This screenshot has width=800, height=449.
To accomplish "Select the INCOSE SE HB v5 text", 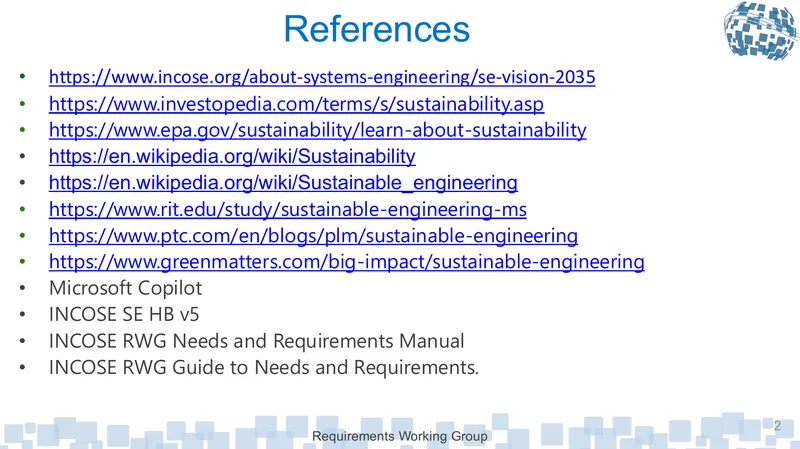I will click(x=124, y=314).
